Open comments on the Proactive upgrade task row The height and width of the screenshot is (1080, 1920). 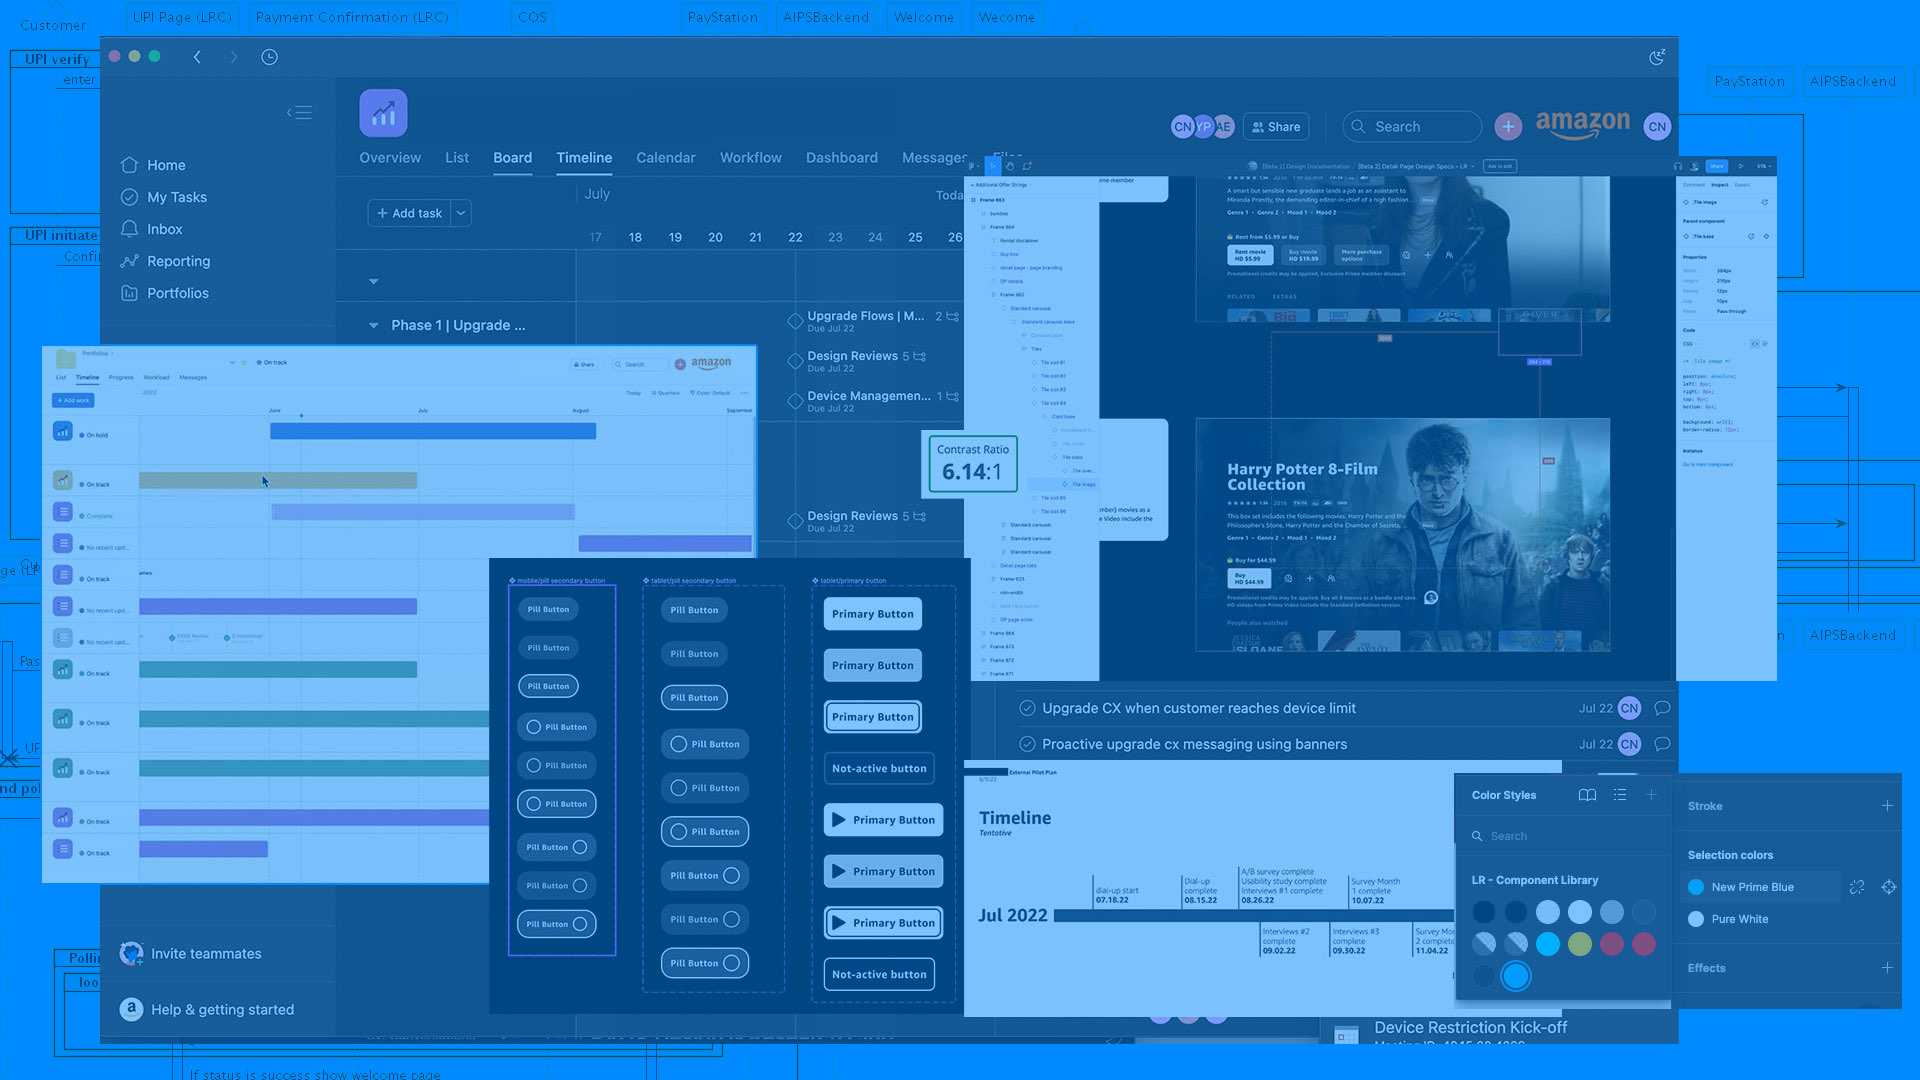pyautogui.click(x=1662, y=744)
